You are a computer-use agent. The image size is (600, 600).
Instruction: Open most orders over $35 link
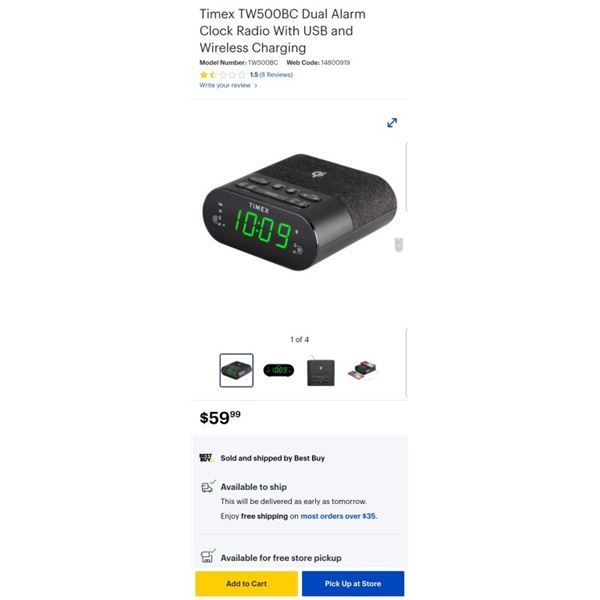click(x=339, y=516)
